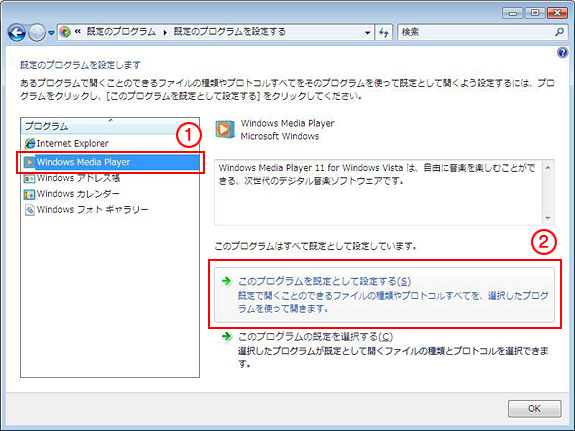Click このプログラムの既定を選択する(C)
Image resolution: width=575 pixels, height=431 pixels.
coord(385,350)
